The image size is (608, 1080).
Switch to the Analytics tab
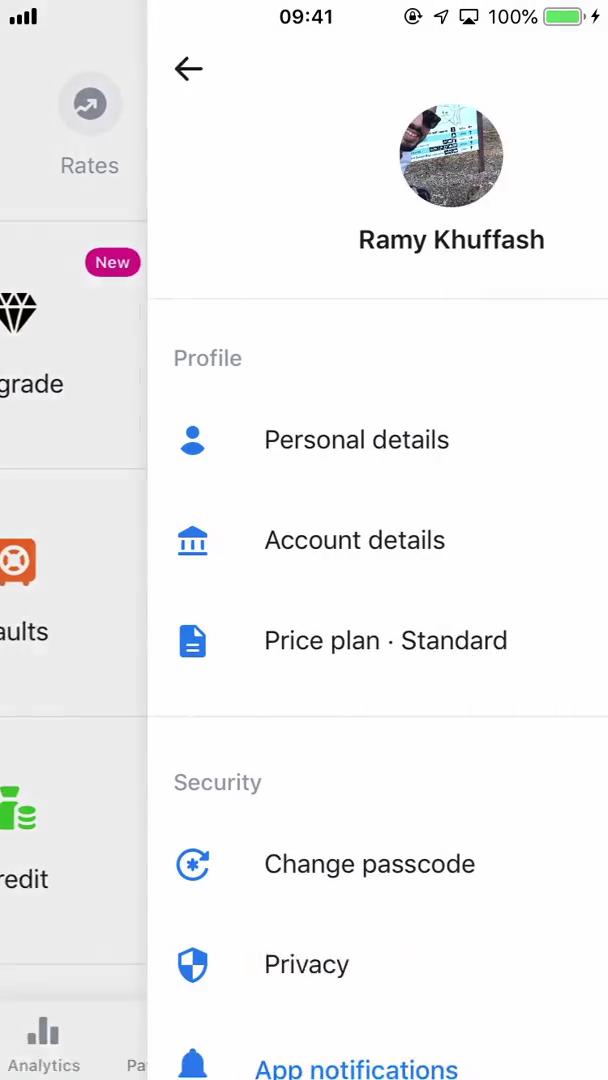click(x=43, y=1043)
